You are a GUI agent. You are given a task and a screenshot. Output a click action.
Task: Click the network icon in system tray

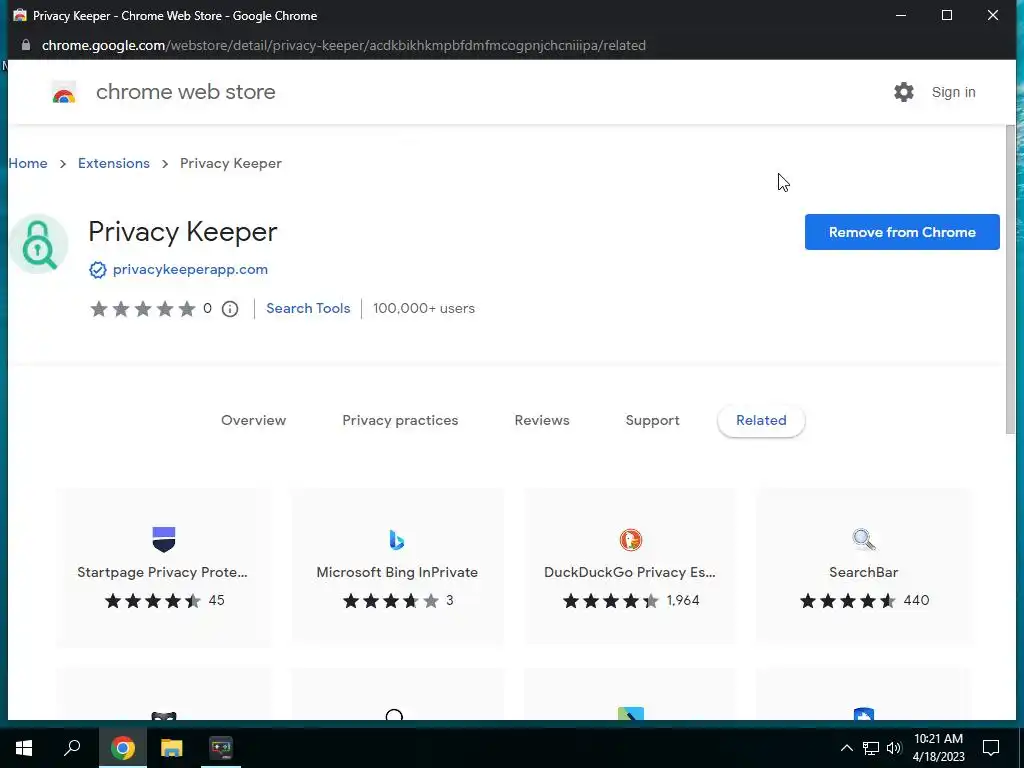click(x=871, y=748)
